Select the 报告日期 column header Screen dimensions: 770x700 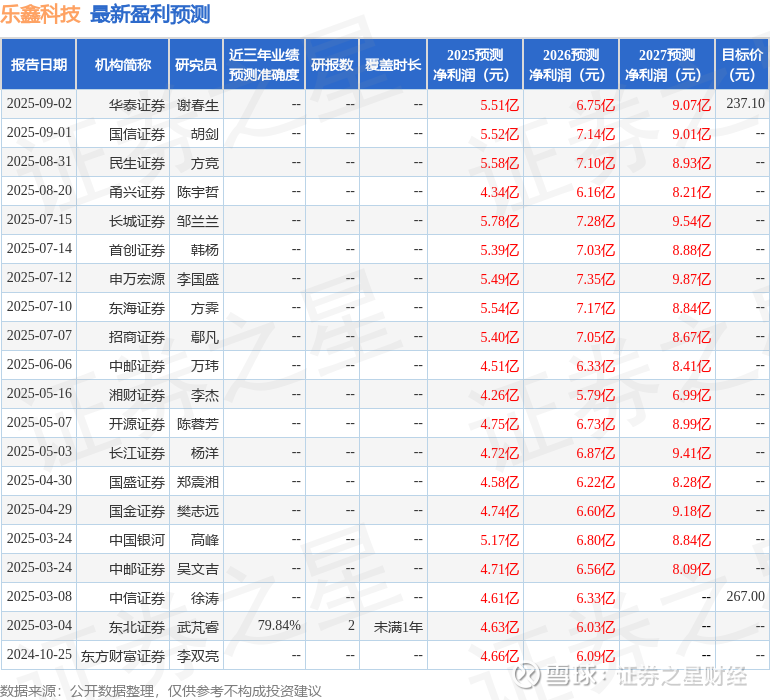(39, 64)
